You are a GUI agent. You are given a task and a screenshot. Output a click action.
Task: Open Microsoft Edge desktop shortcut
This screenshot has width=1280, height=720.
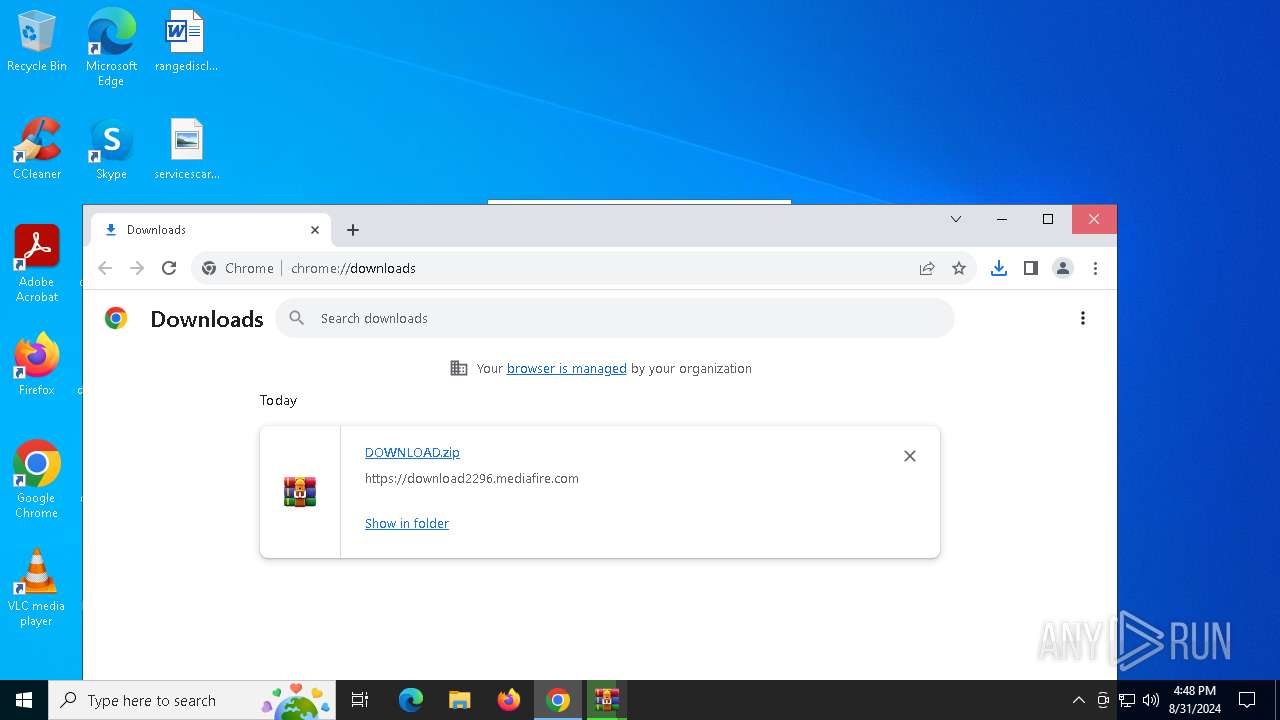click(x=111, y=48)
